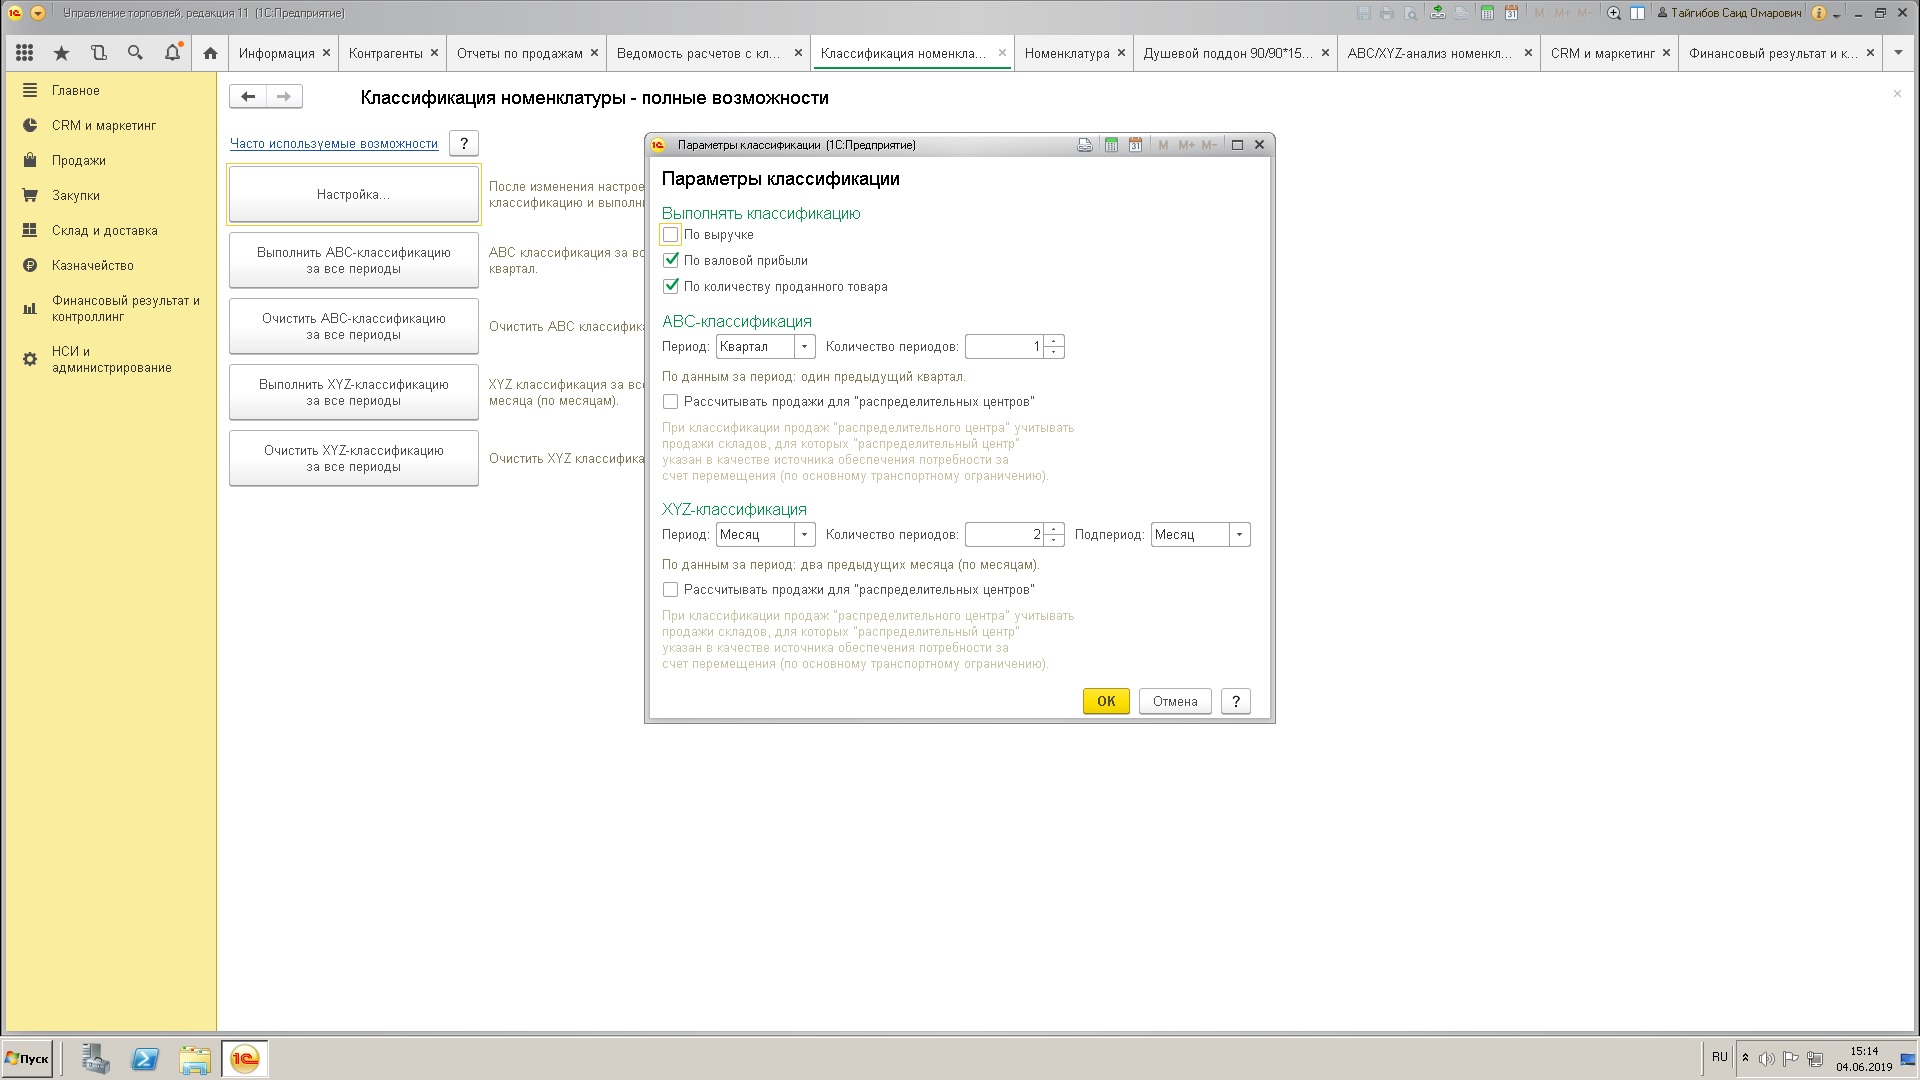Viewport: 1920px width, 1080px height.
Task: Go to Home page icon
Action: [x=210, y=53]
